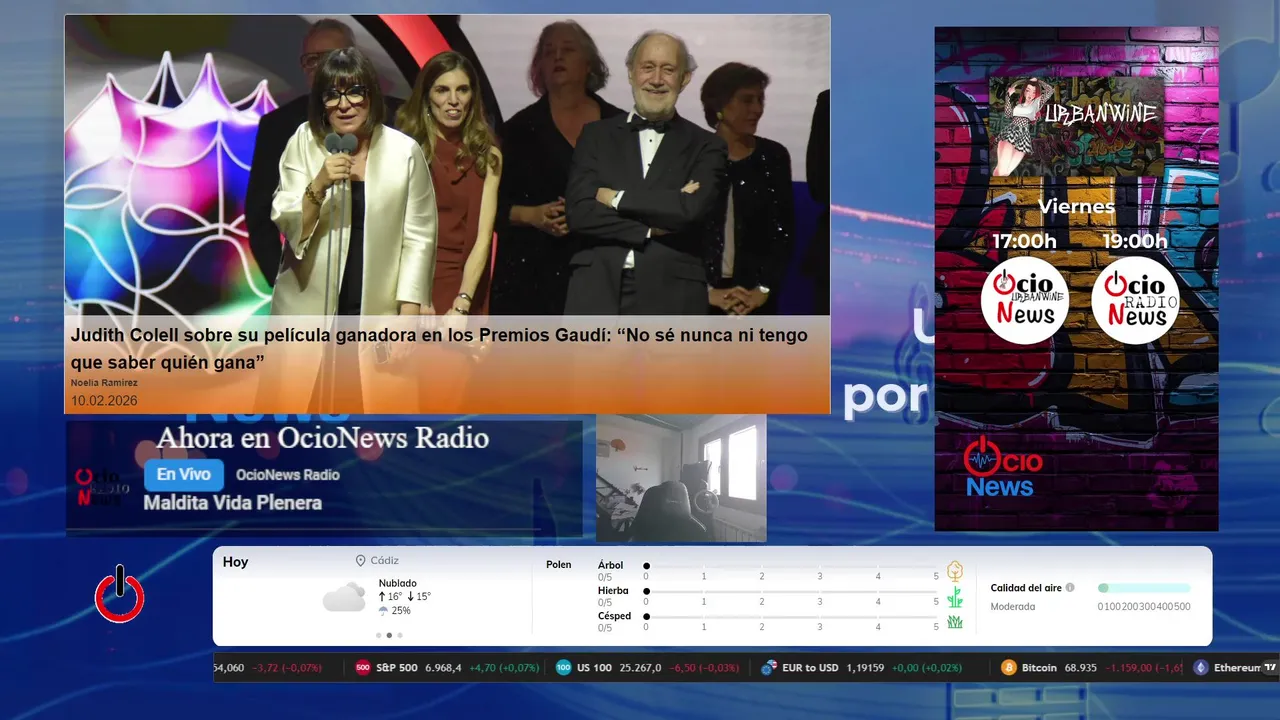
Task: Click the 19:00h schedule time
Action: click(x=1135, y=241)
